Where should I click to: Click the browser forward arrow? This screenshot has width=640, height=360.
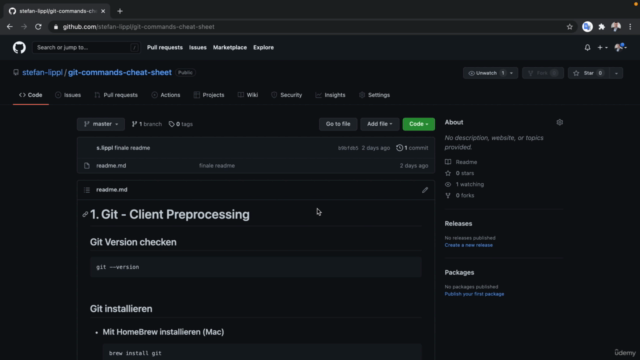pos(24,27)
